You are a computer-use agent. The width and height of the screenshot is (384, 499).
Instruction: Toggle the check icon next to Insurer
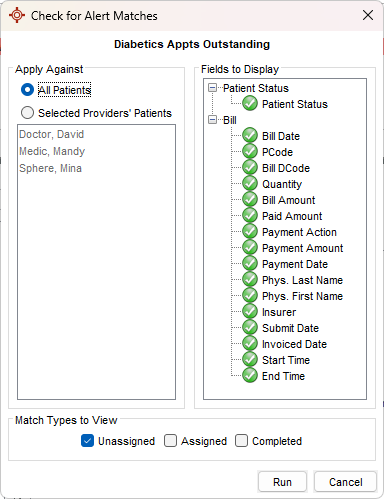250,312
